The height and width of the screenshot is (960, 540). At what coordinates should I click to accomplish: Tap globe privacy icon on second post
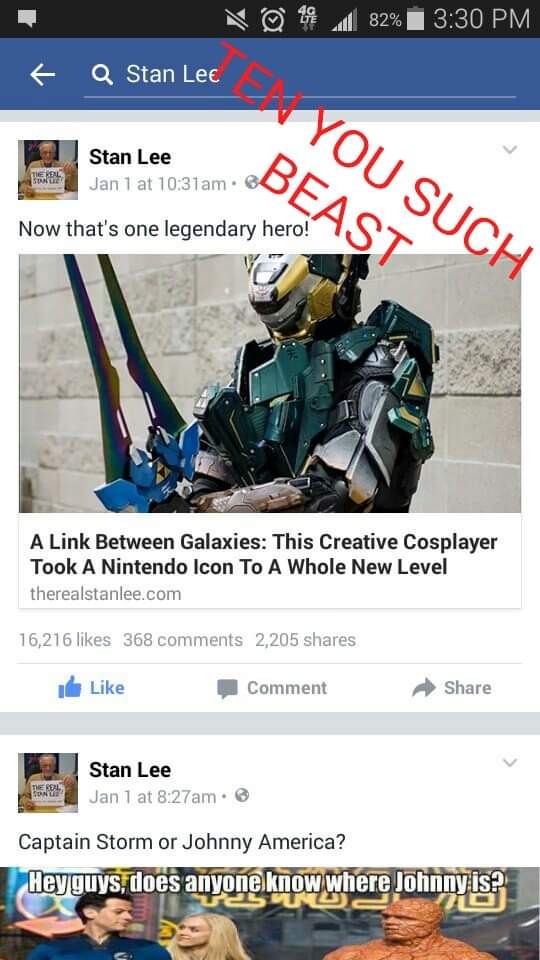click(242, 795)
